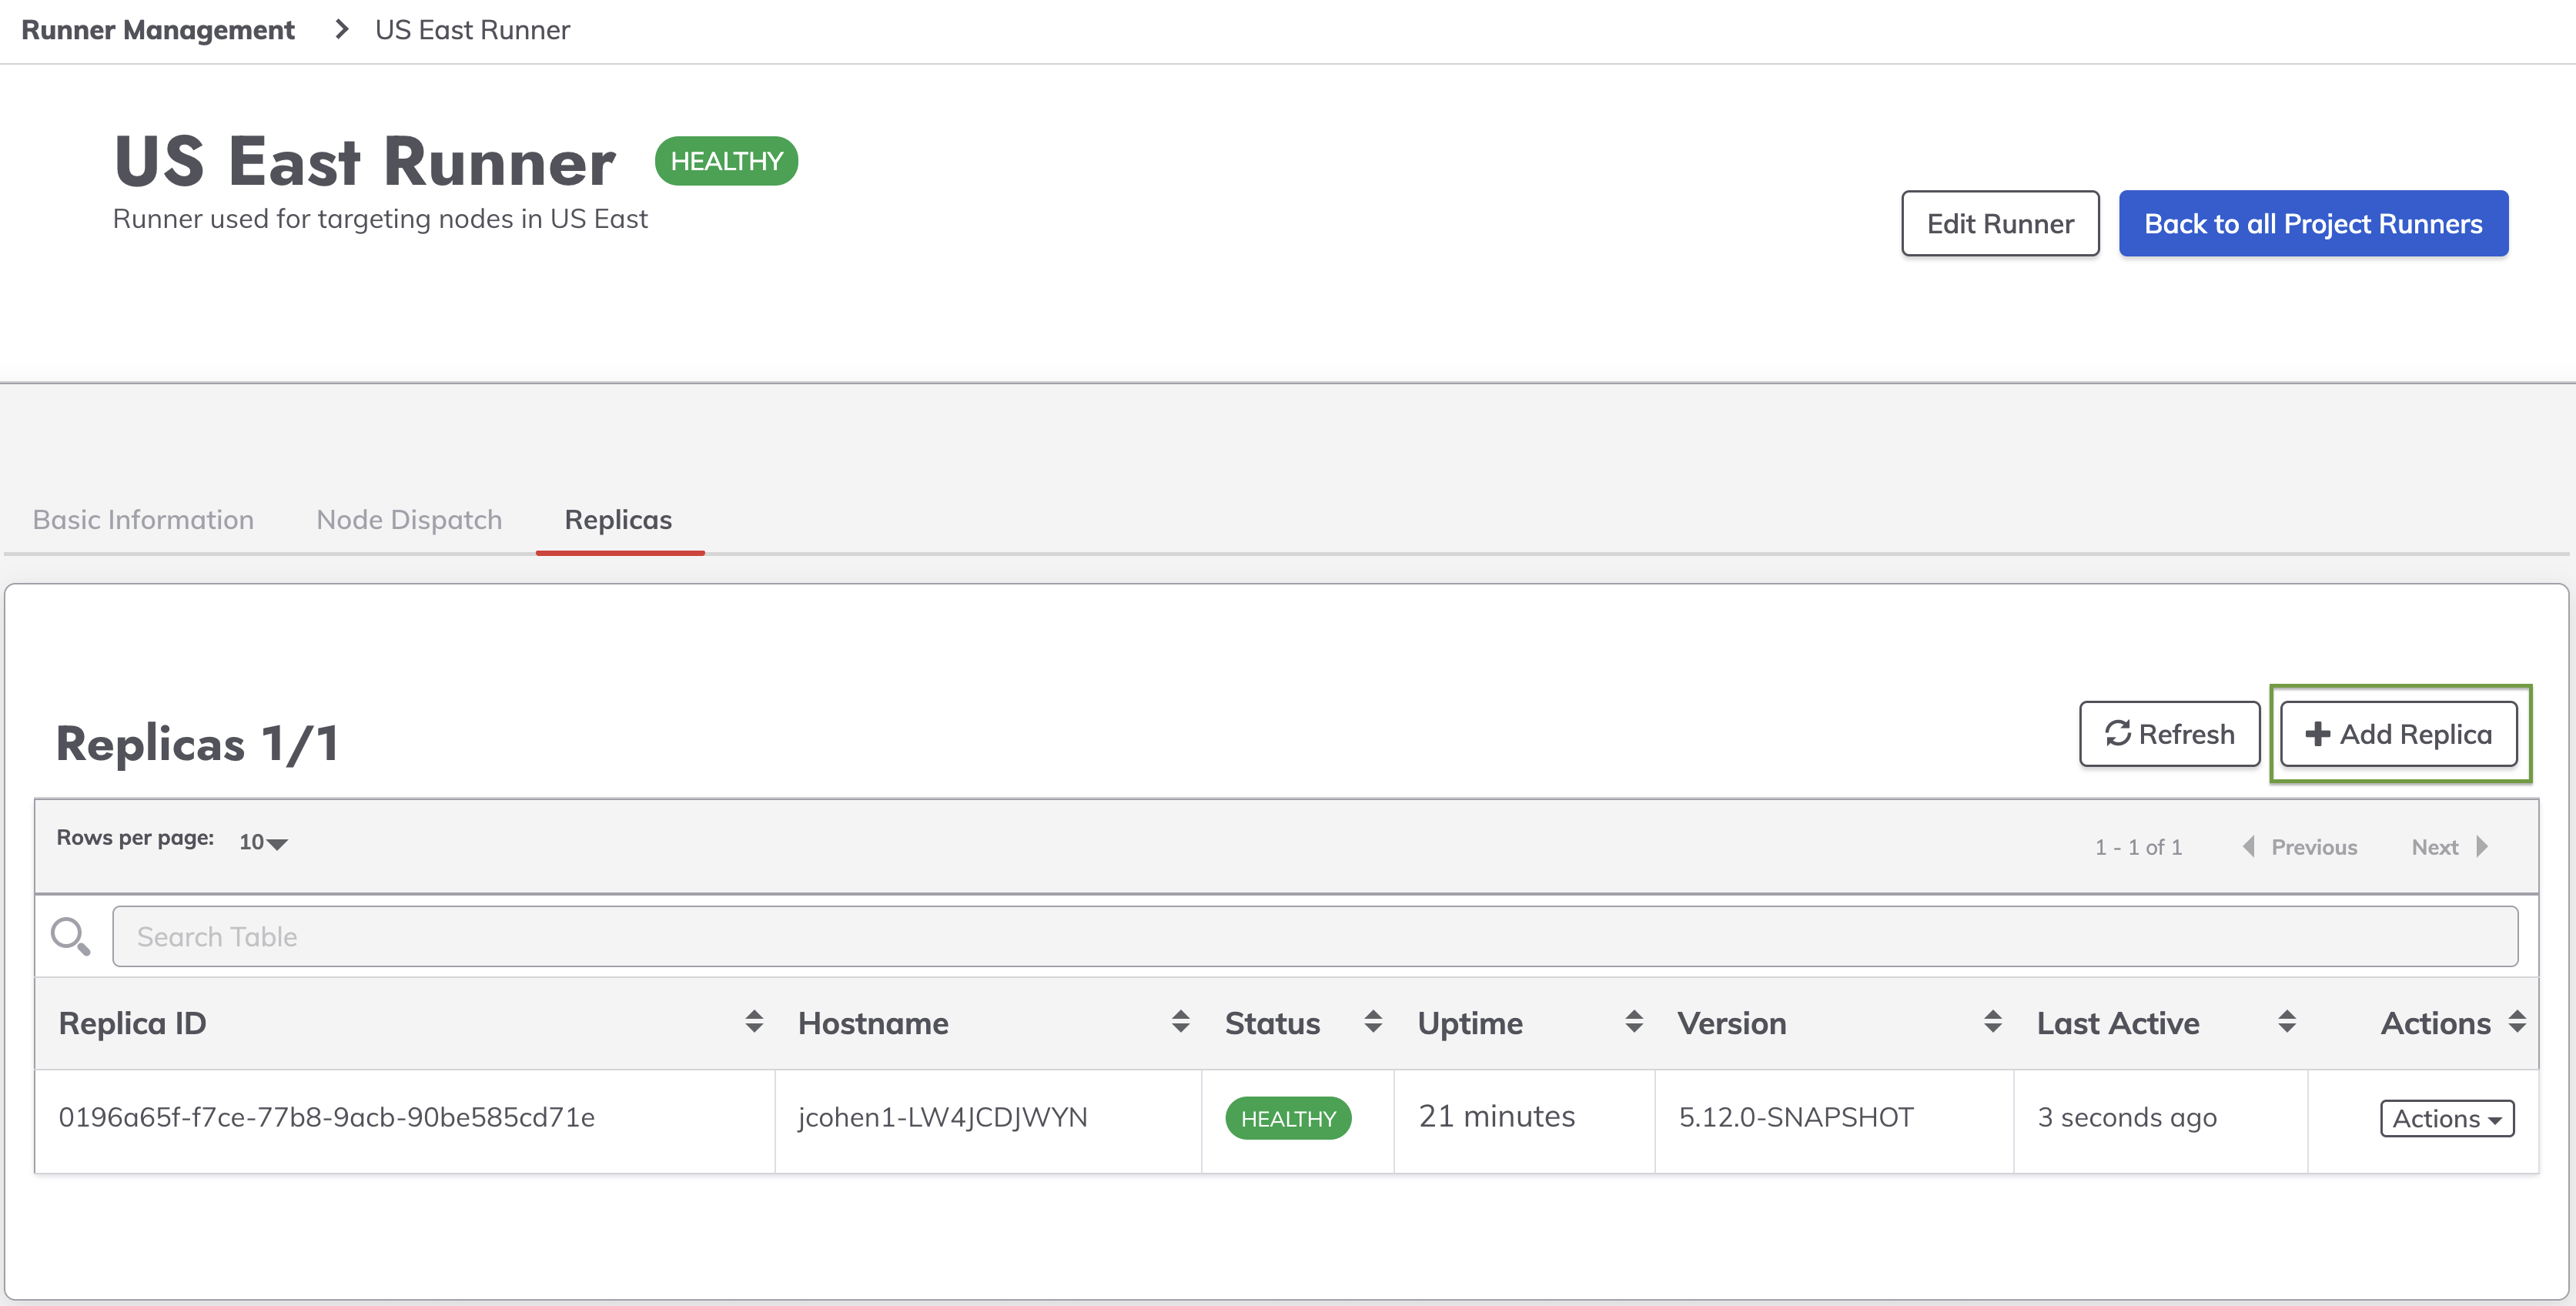The width and height of the screenshot is (2576, 1306).
Task: Open the Node Dispatch tab
Action: pyautogui.click(x=409, y=520)
